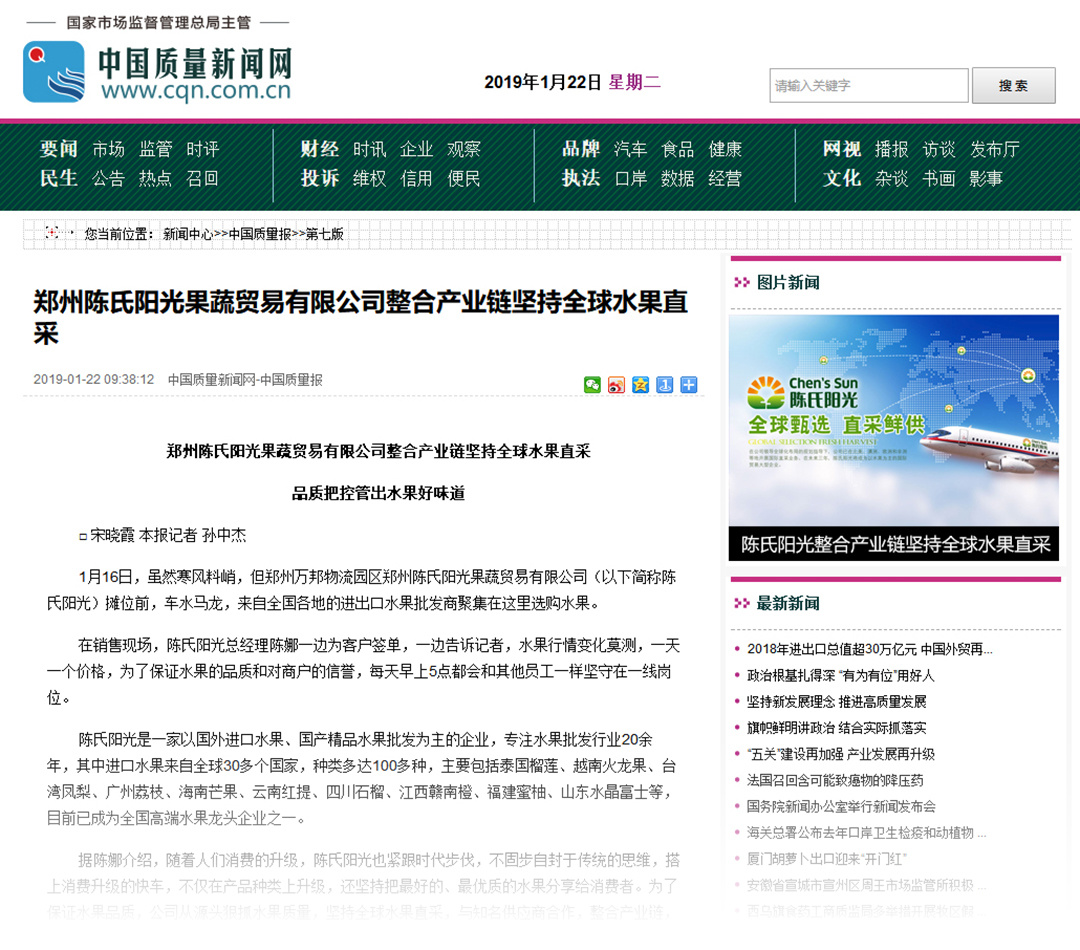
Task: Open news 安徽省宣城市宣州区周王市场监管所
Action: (866, 885)
